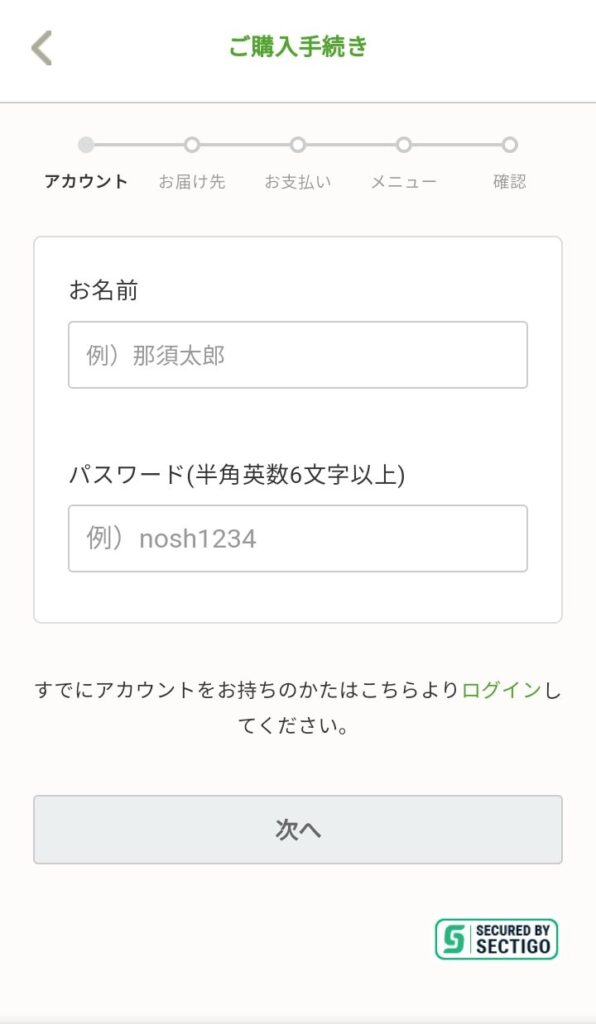The image size is (596, 1024).
Task: Tap the すでにアカウントをお持ち notice text
Action: [x=298, y=708]
